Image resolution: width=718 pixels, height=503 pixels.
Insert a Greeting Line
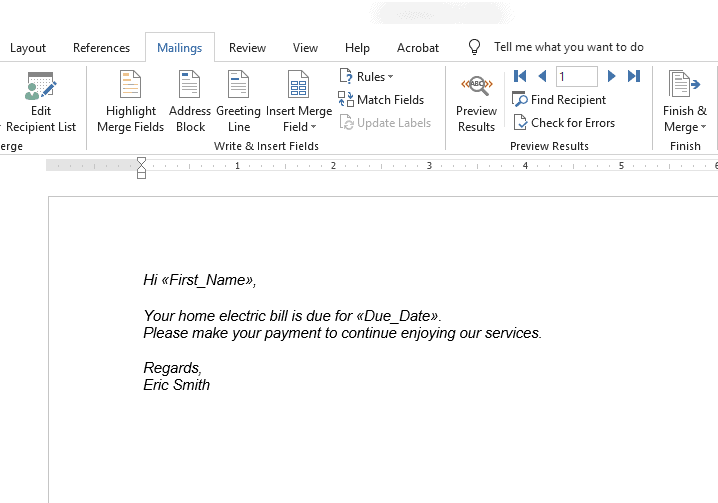click(238, 102)
